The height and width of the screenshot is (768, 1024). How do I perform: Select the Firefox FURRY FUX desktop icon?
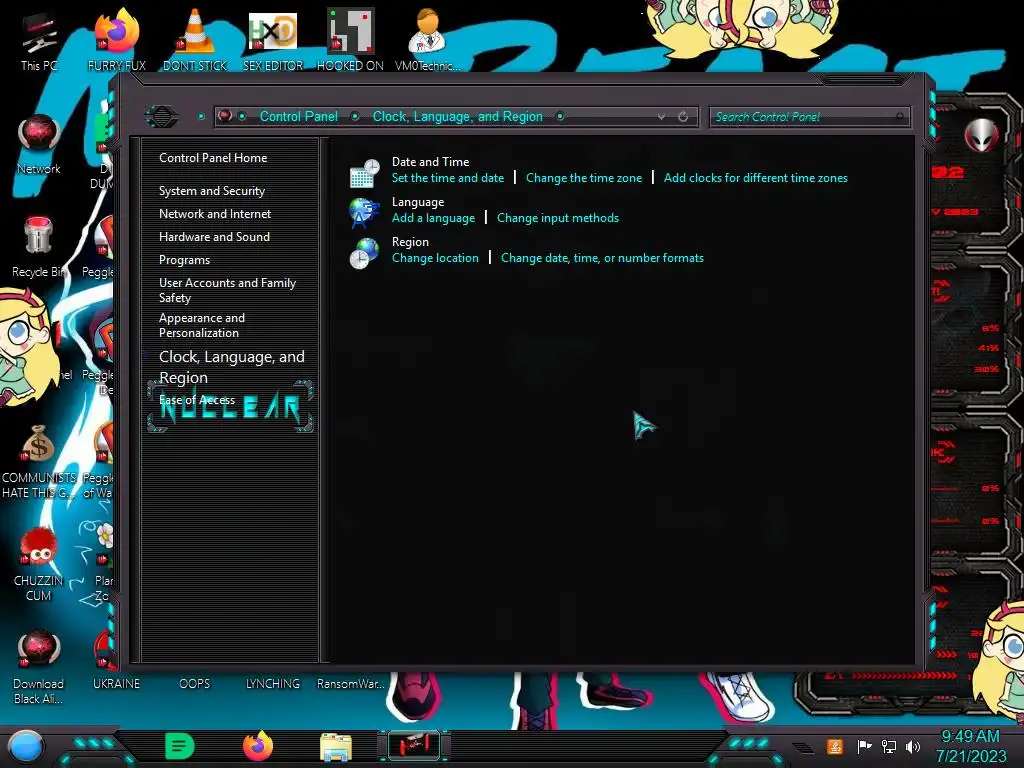(117, 41)
